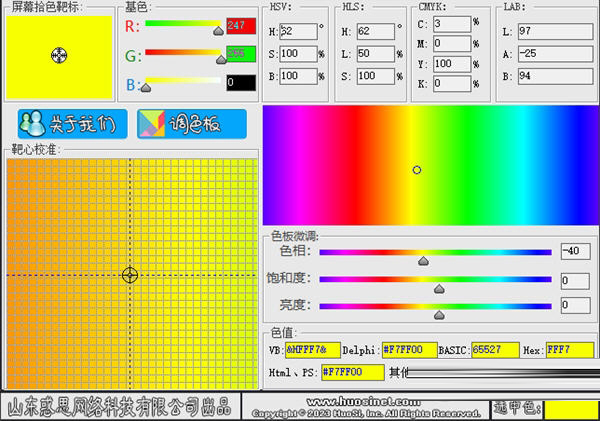Image resolution: width=600 pixels, height=421 pixels.
Task: Click the blue B slider handle
Action: pos(146,87)
